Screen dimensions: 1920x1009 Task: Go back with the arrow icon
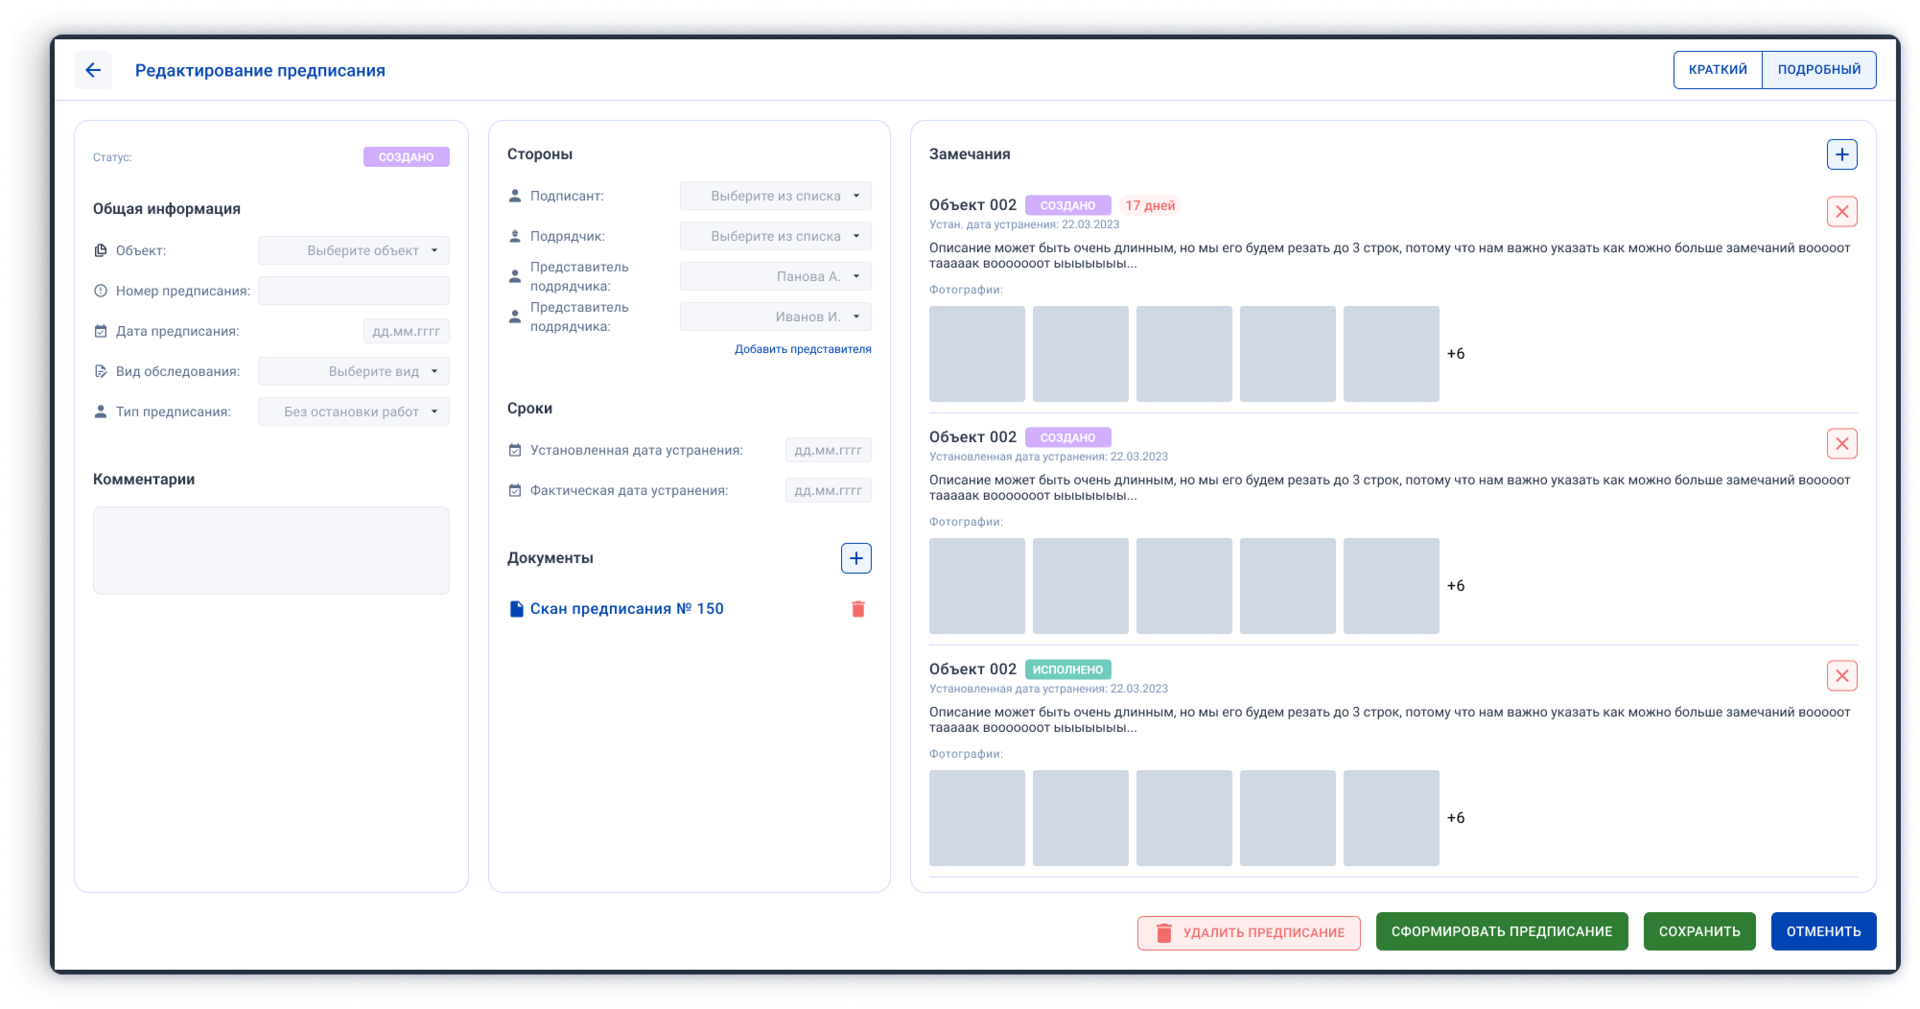coord(93,70)
